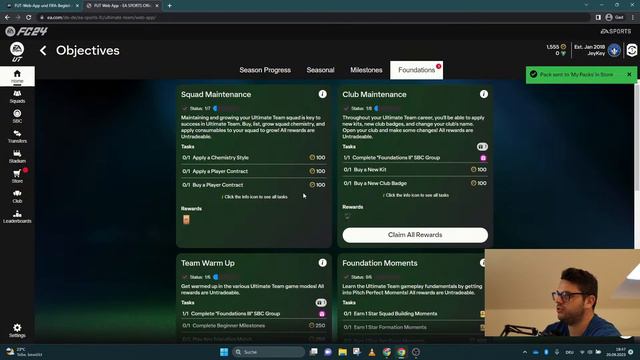Screen dimensions: 640x360
Task: Select Buy a New Kit task
Action: click(x=415, y=169)
